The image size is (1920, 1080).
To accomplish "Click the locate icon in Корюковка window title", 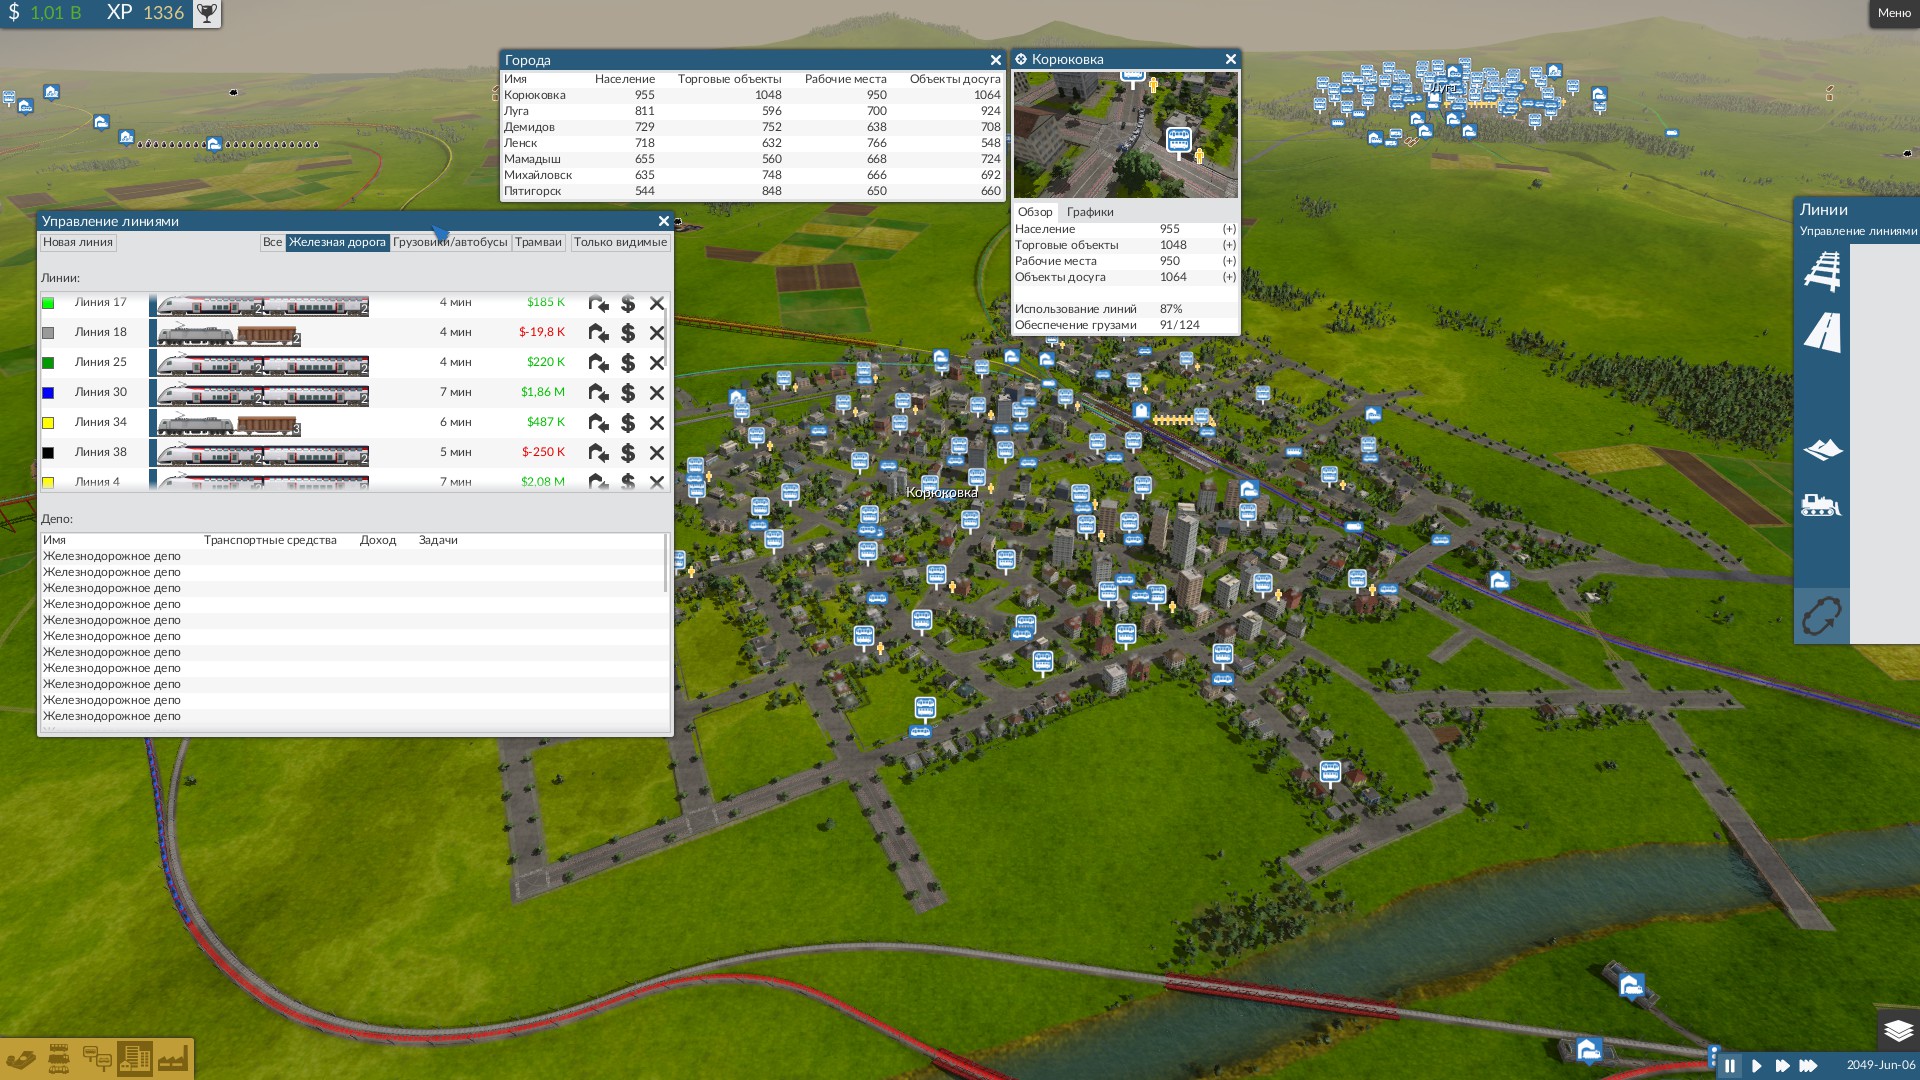I will [1021, 59].
